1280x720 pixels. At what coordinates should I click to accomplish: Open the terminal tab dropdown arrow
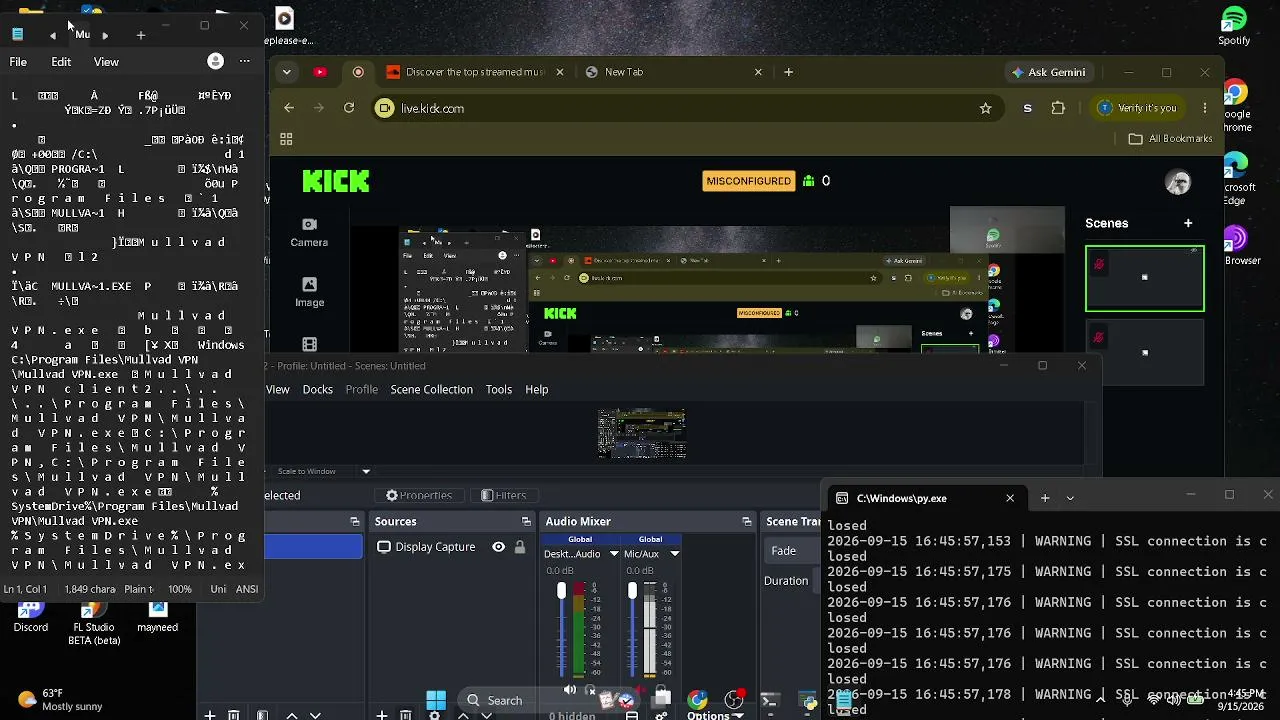pos(1070,498)
